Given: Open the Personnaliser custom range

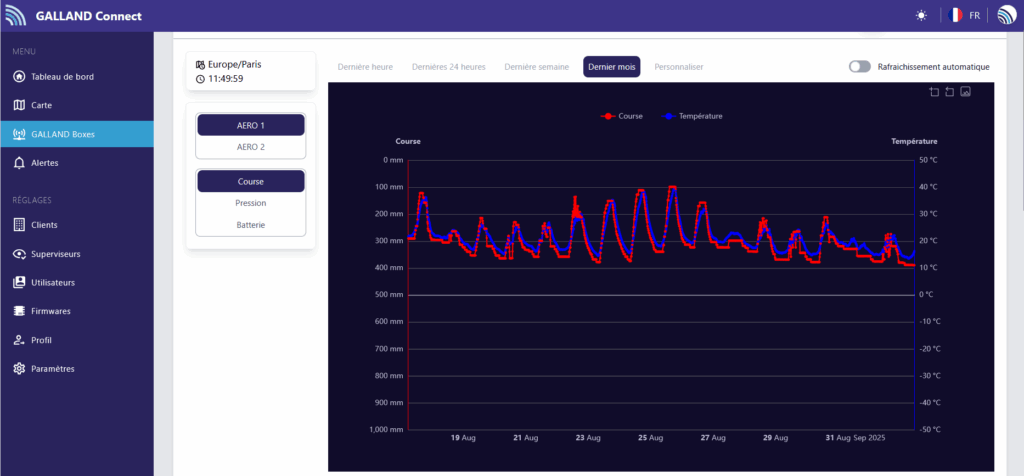Looking at the screenshot, I should click(x=679, y=67).
